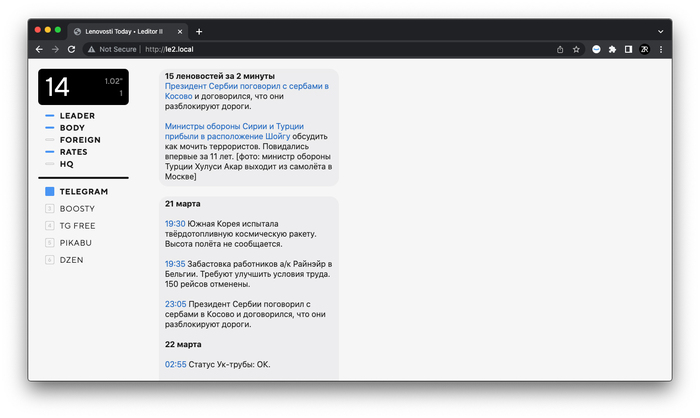The width and height of the screenshot is (700, 418).
Task: Toggle the browser side panel icon
Action: pos(628,49)
